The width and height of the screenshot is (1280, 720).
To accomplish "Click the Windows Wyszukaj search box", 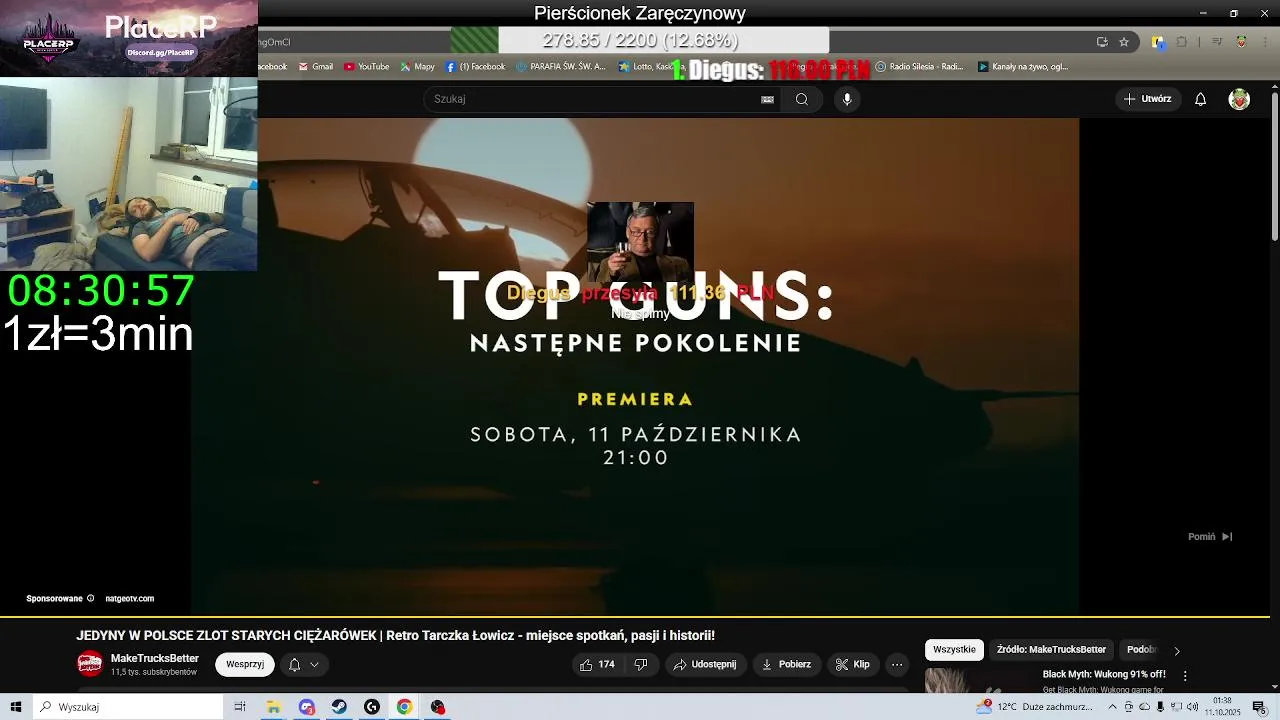I will click(x=128, y=707).
